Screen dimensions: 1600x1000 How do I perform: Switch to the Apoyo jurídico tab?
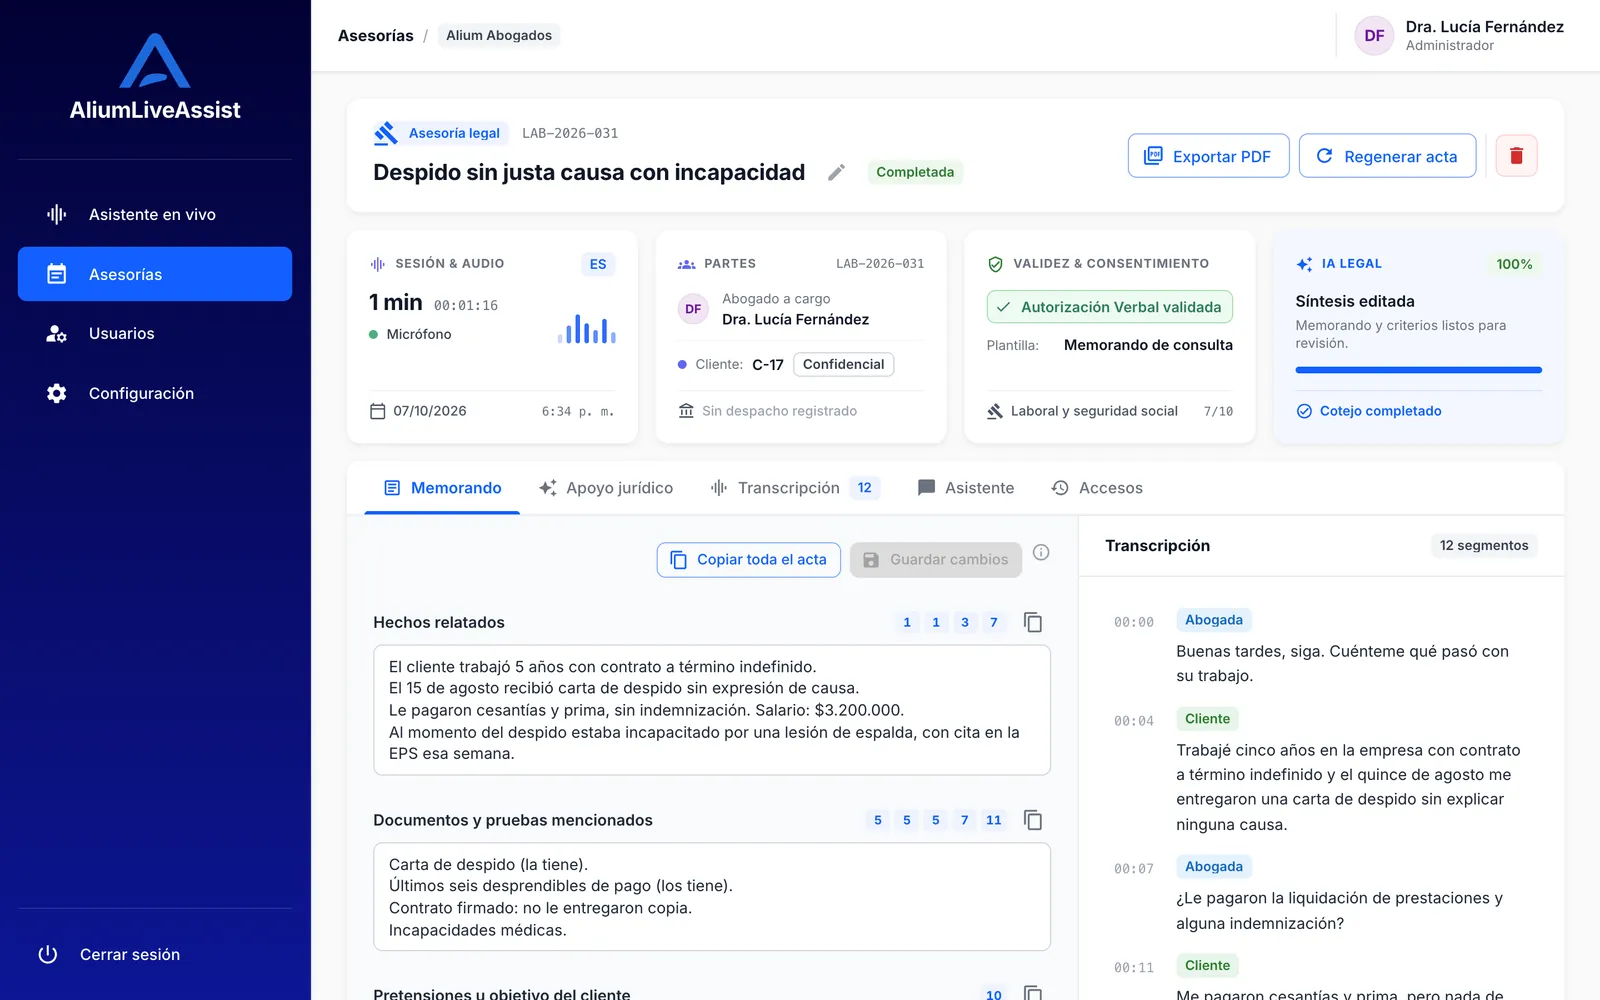tap(606, 488)
